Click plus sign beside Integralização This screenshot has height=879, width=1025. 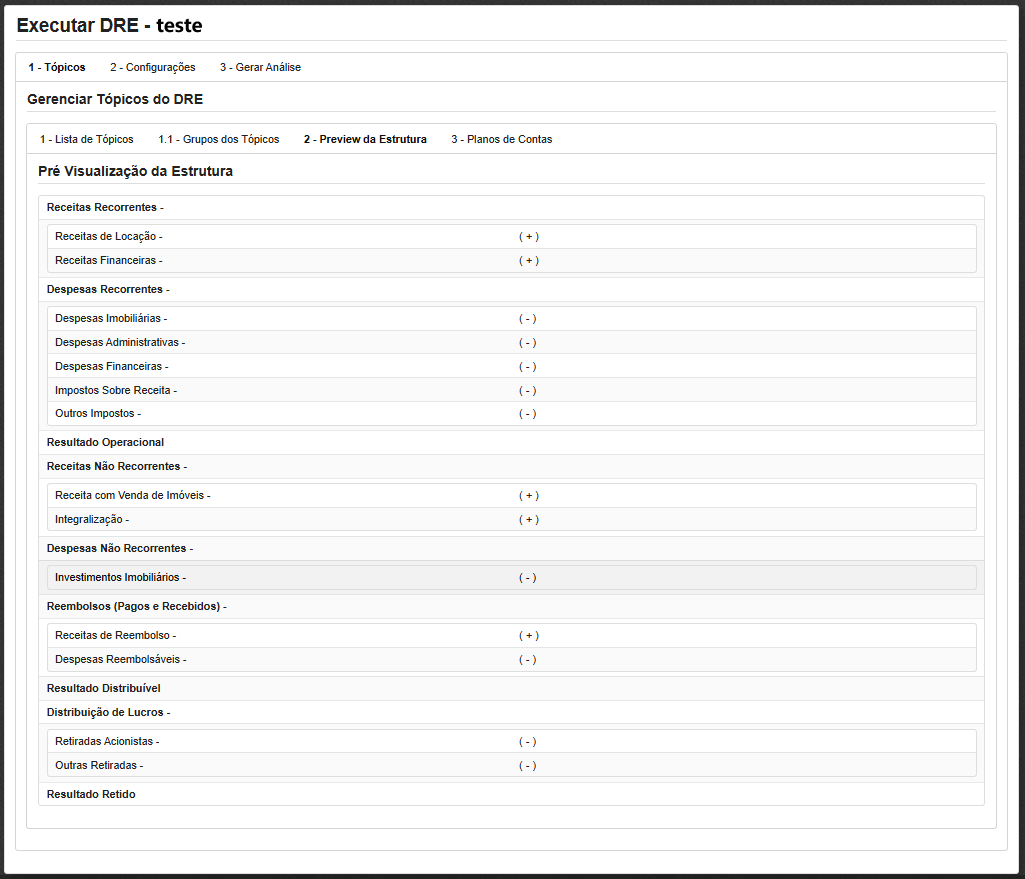click(x=528, y=519)
